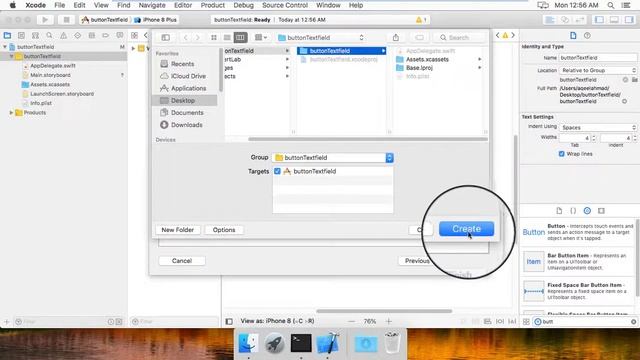
Task: Click the Run button in Xcode toolbar
Action: (45, 20)
